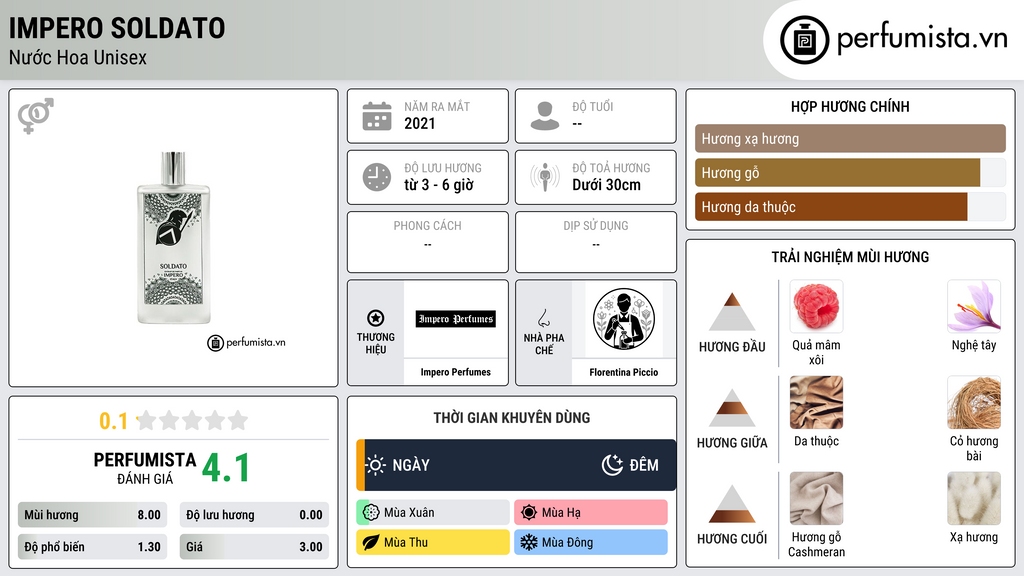Click the Giá 3.00 score bar

[254, 547]
